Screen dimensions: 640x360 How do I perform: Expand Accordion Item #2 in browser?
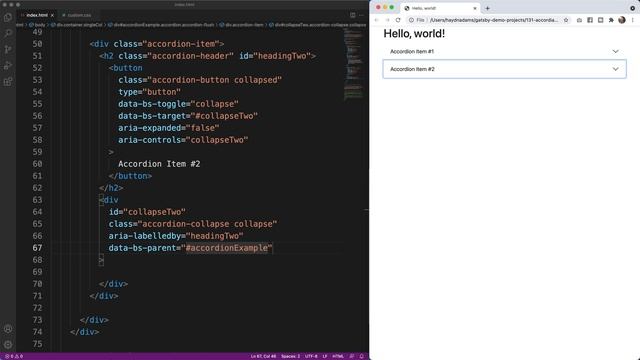[x=504, y=69]
